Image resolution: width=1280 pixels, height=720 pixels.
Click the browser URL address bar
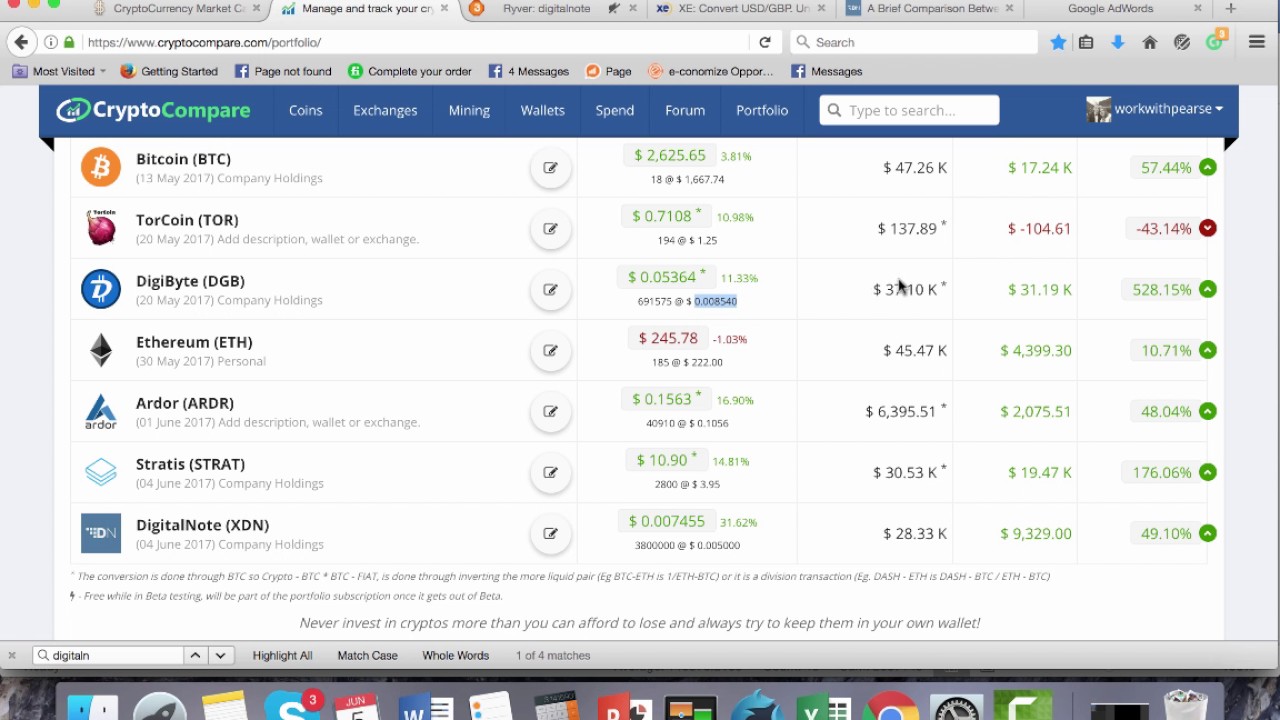[x=415, y=42]
